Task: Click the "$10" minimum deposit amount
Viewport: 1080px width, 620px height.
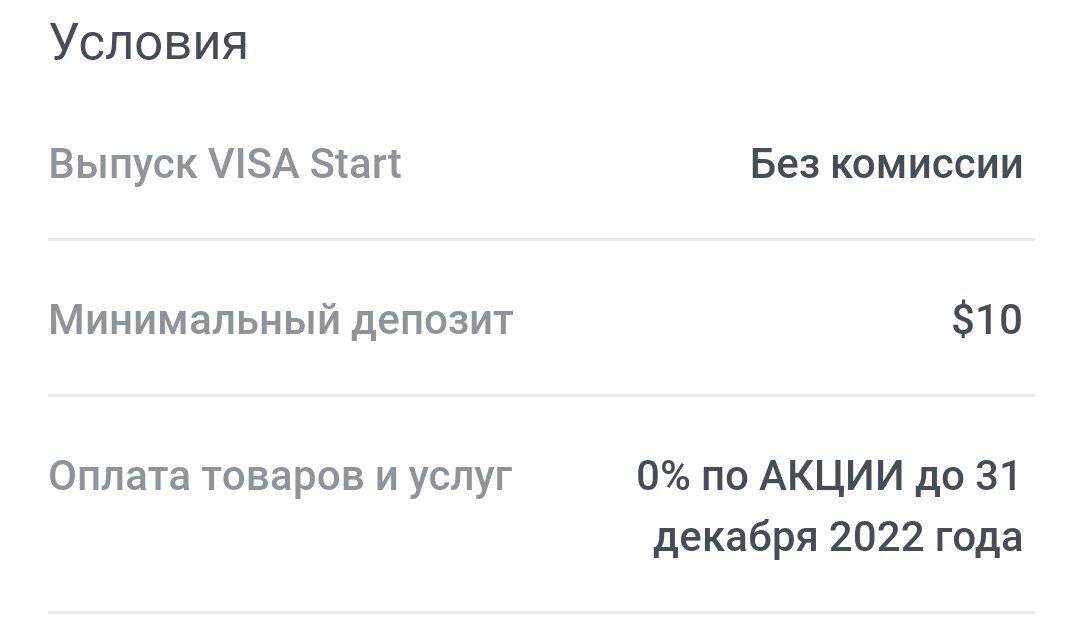Action: pos(987,321)
